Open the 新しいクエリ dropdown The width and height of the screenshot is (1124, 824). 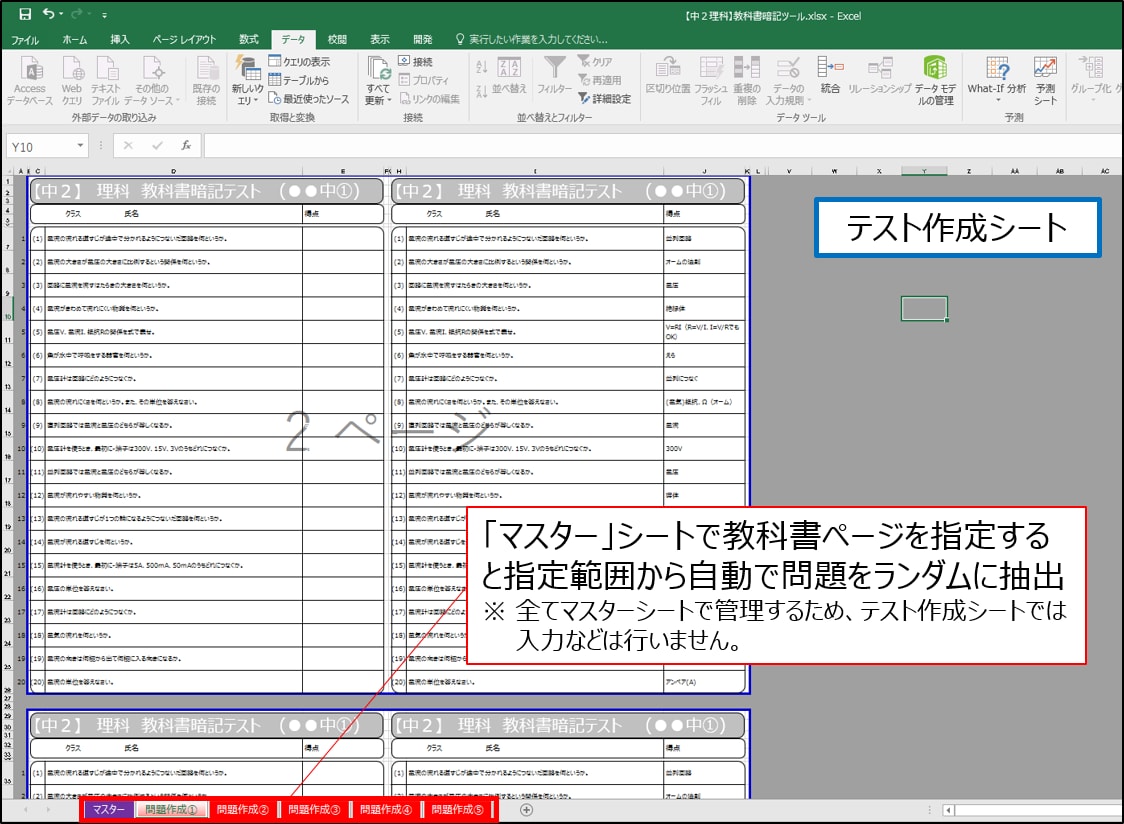point(247,80)
